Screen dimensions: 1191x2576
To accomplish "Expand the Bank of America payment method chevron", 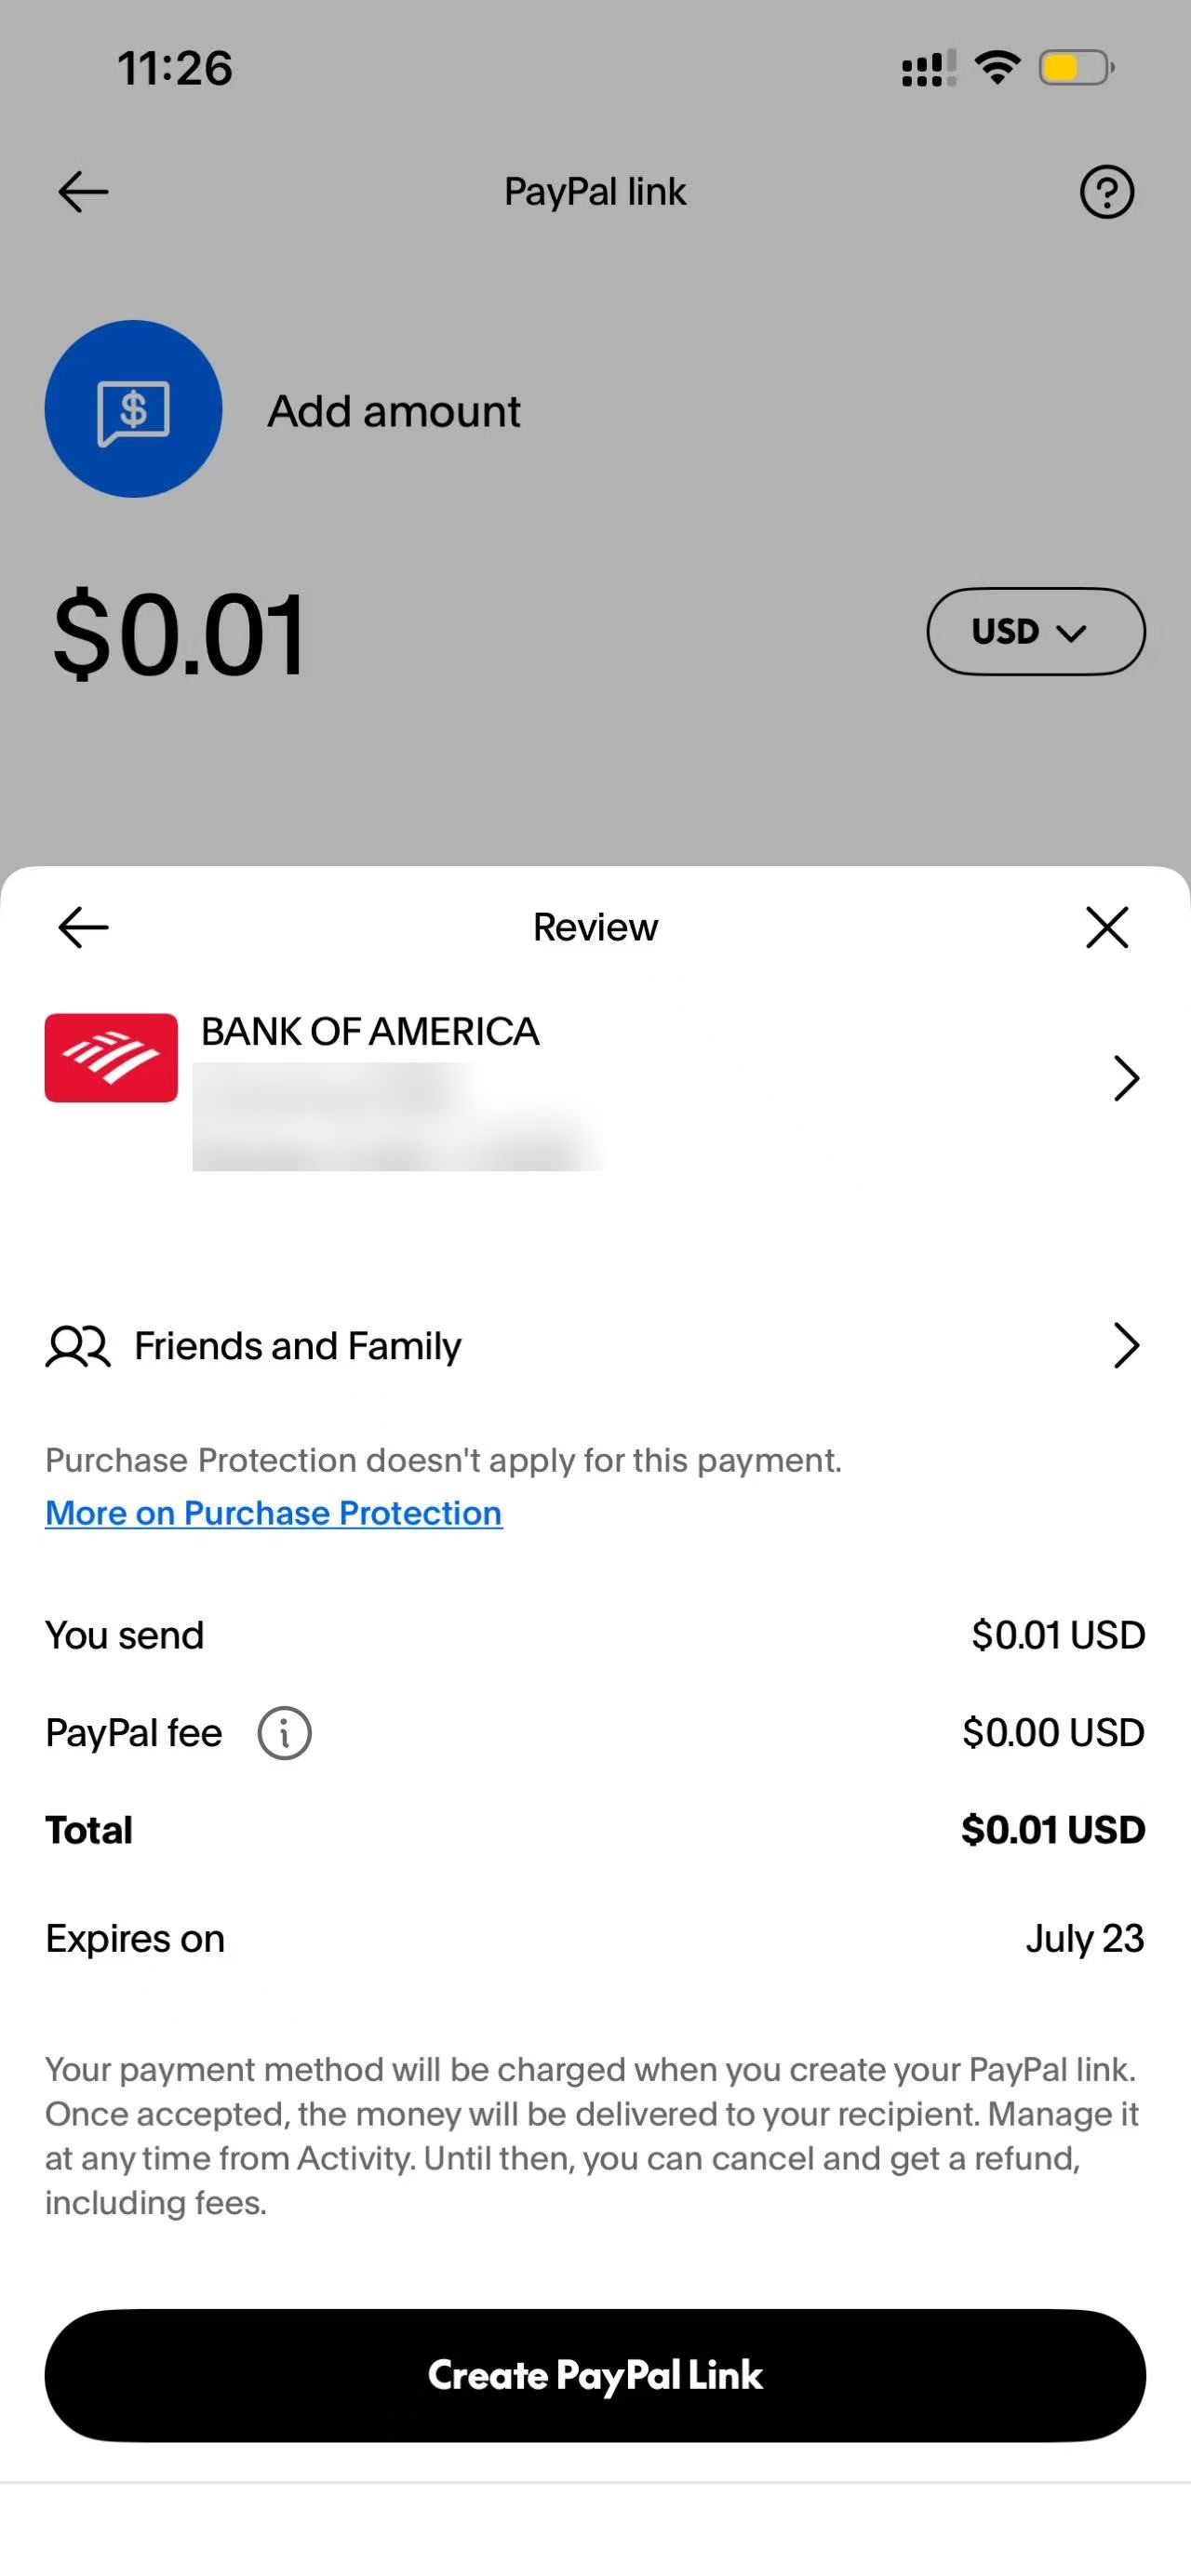I will pyautogui.click(x=1126, y=1078).
